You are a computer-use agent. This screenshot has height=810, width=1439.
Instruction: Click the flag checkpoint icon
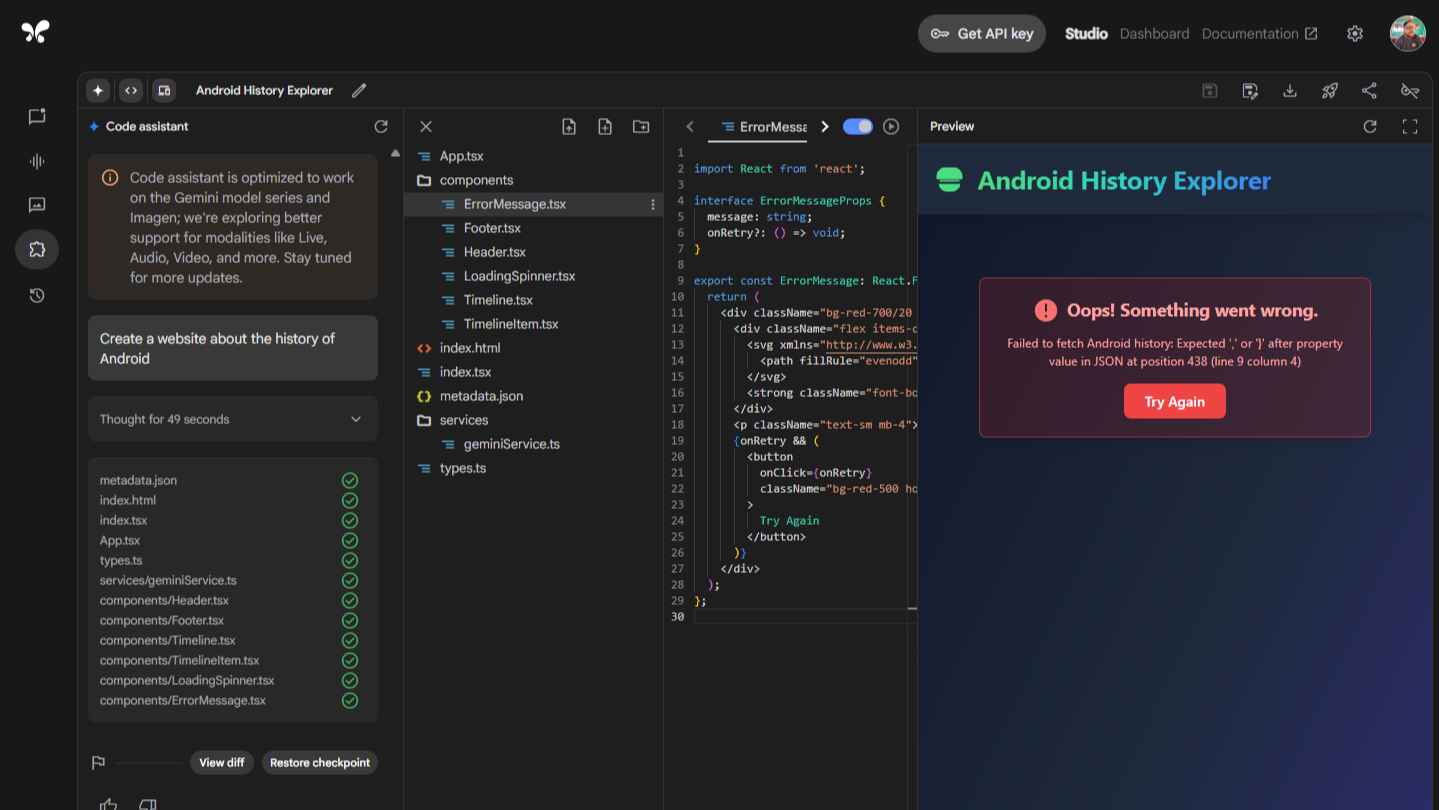tap(98, 763)
